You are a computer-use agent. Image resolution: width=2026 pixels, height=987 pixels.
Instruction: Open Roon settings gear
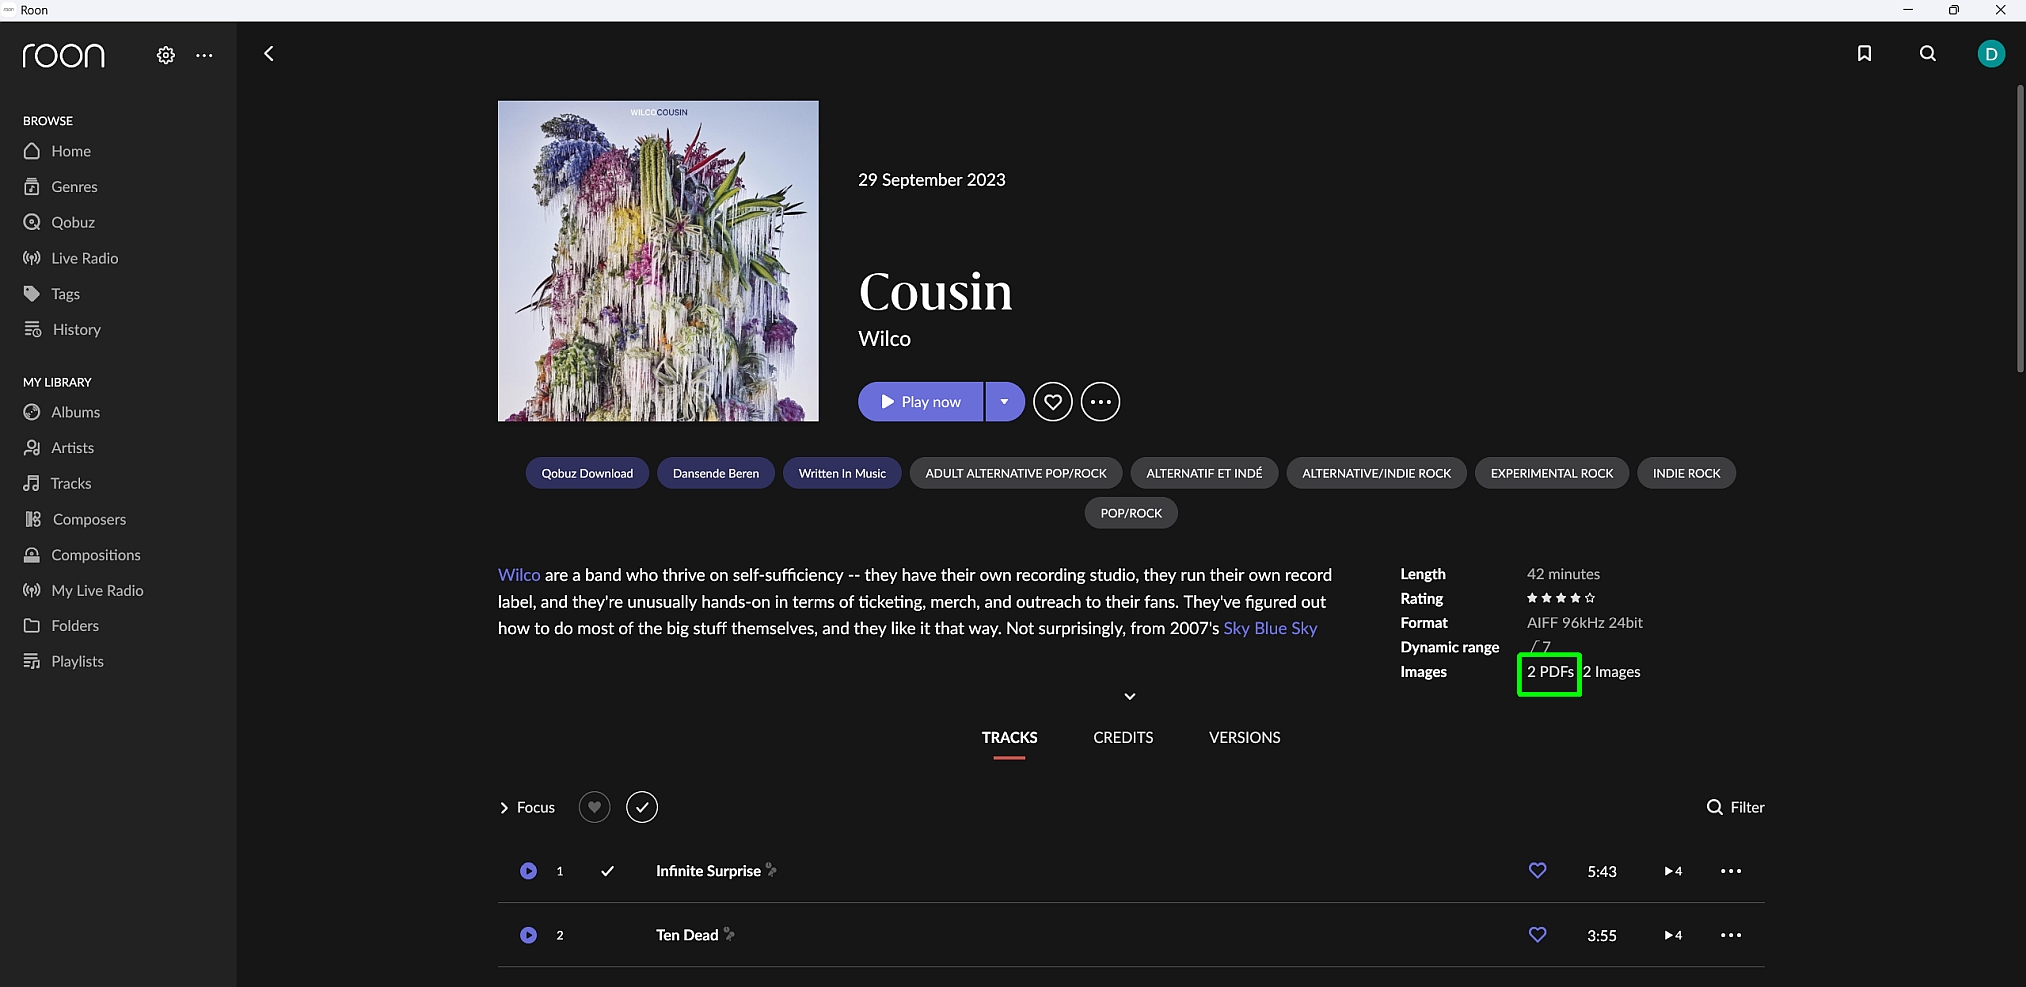point(166,55)
